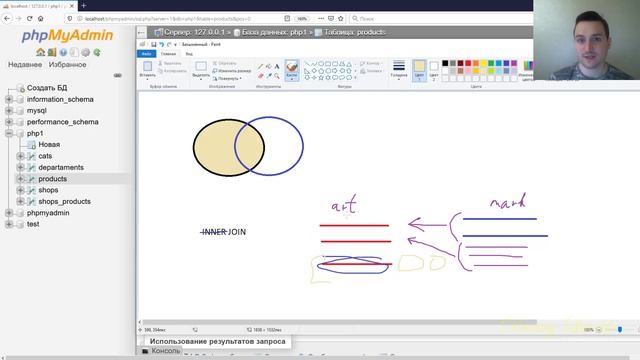Open the blue File tab in Paint
Image resolution: width=640 pixels, height=360 pixels.
pyautogui.click(x=147, y=54)
